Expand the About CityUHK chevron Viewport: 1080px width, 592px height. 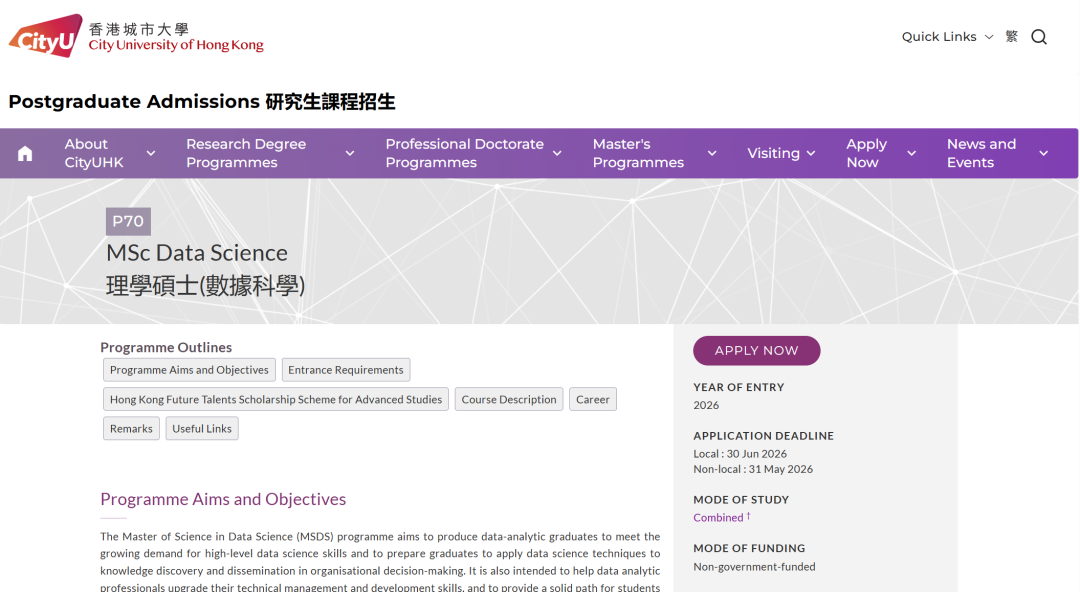point(151,153)
